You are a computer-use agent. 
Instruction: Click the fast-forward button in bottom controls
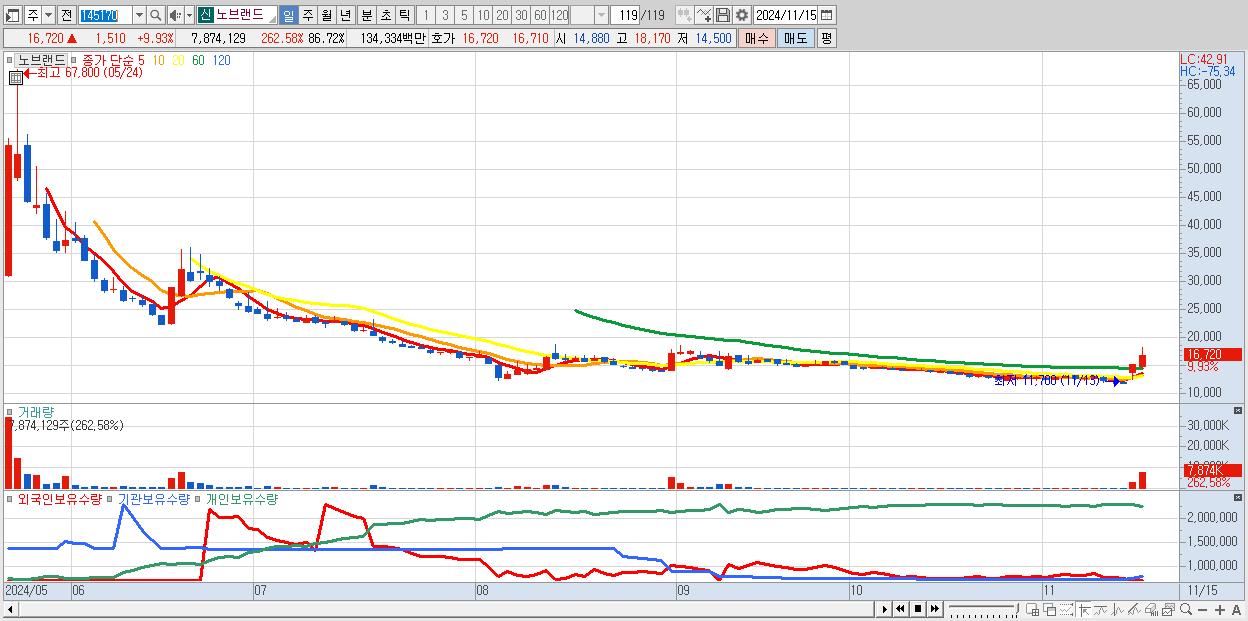click(x=935, y=609)
